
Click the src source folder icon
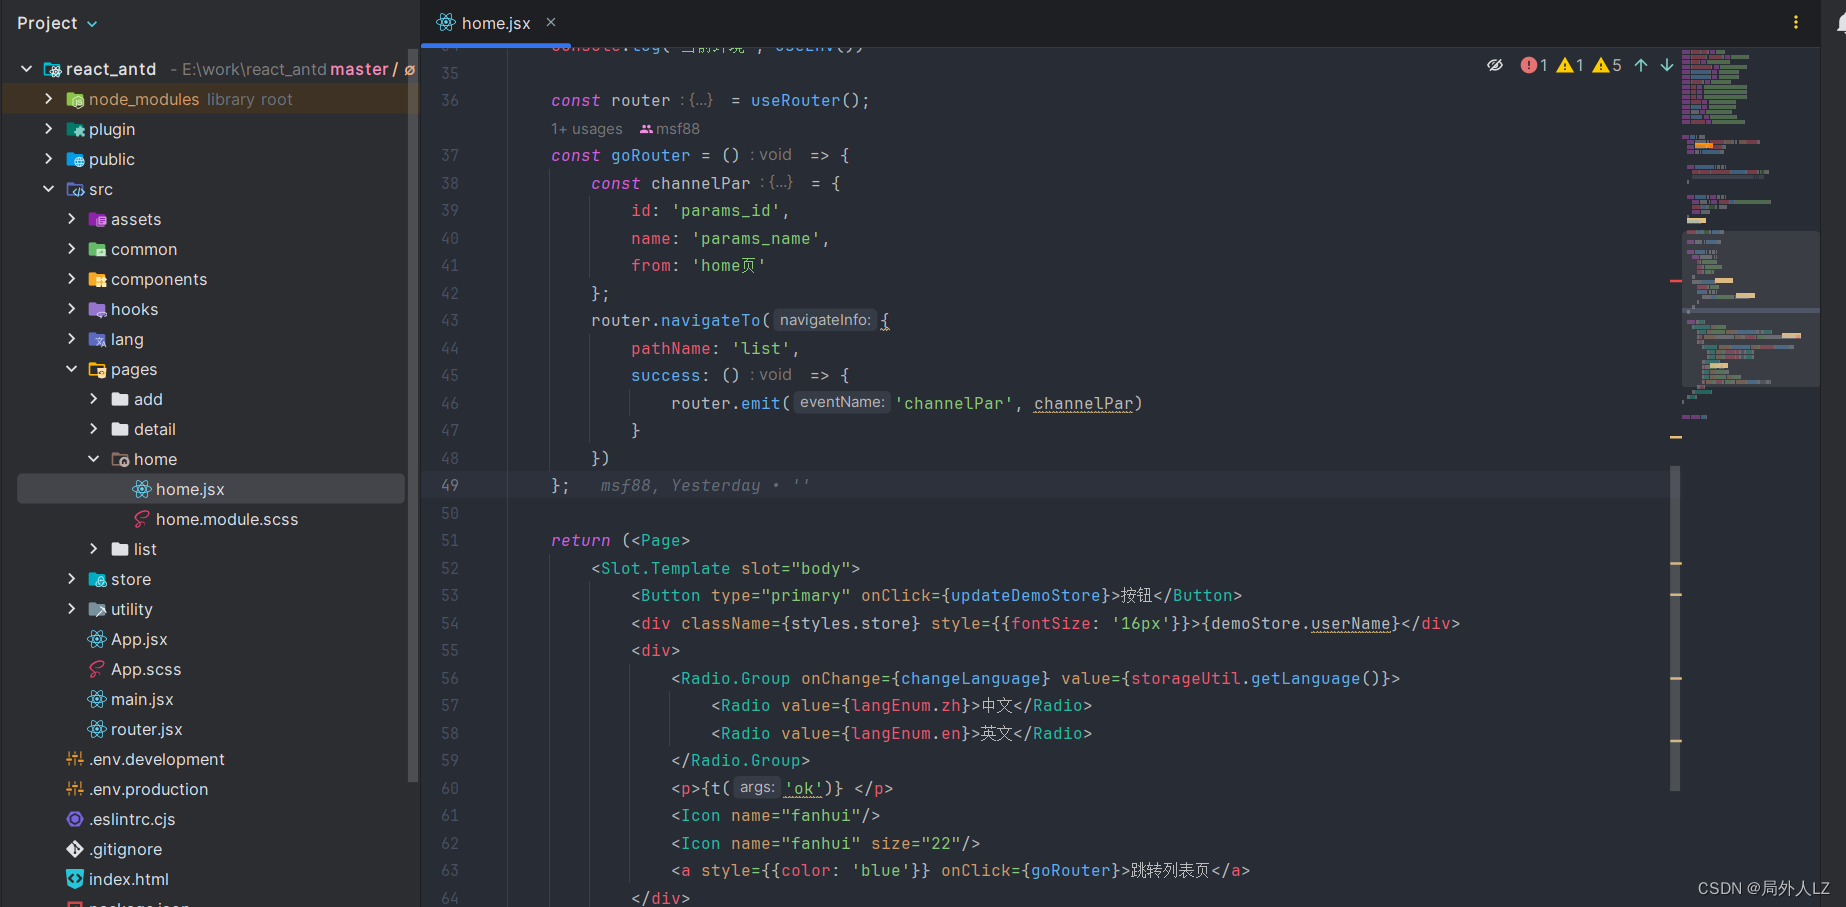pyautogui.click(x=75, y=189)
